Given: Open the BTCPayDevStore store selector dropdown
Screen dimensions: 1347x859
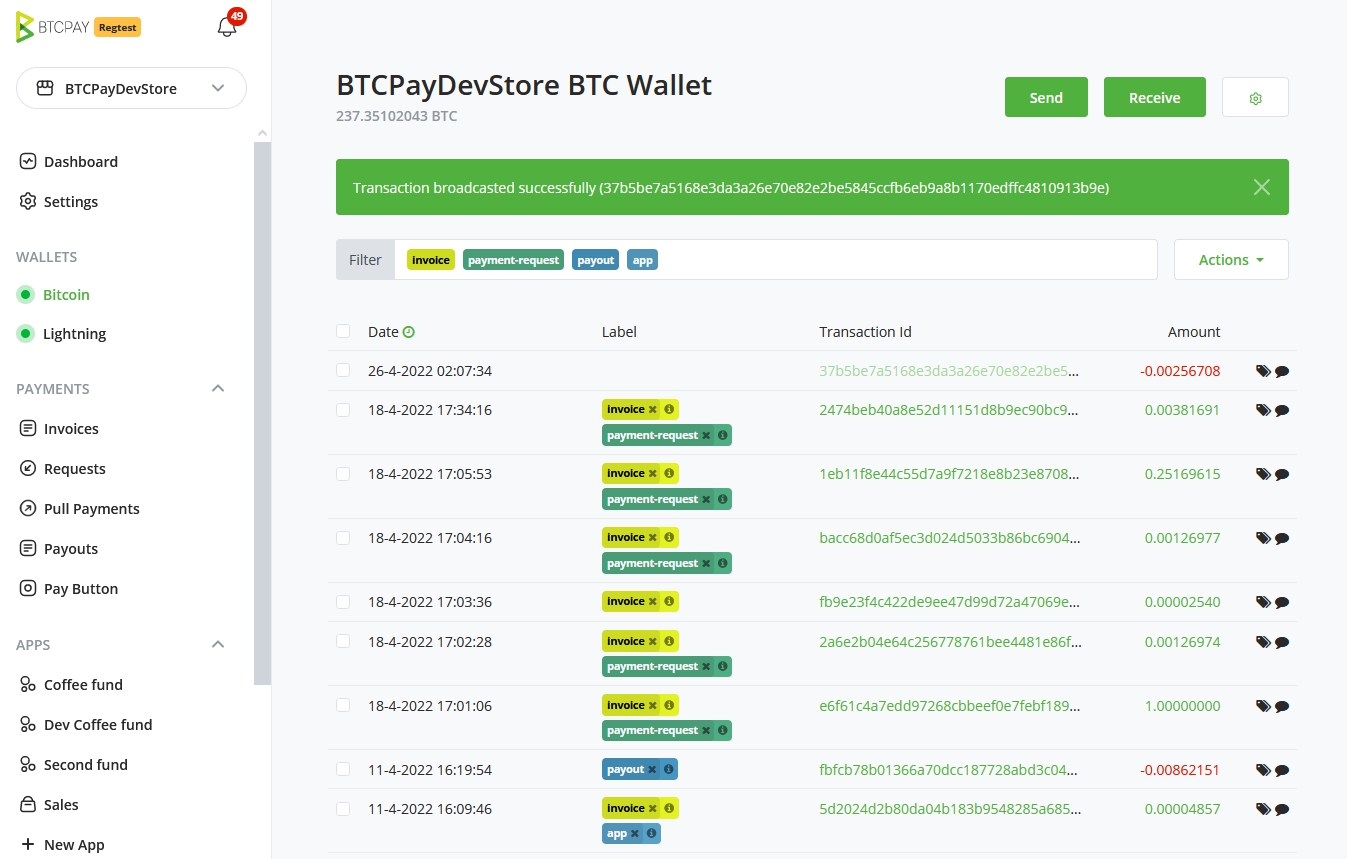Looking at the screenshot, I should point(131,88).
